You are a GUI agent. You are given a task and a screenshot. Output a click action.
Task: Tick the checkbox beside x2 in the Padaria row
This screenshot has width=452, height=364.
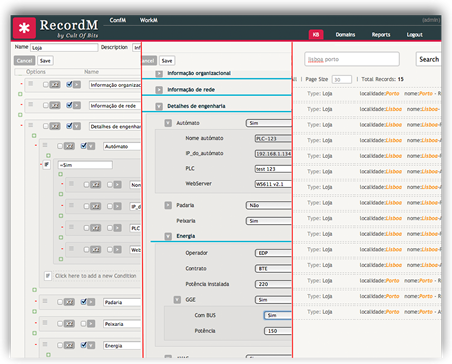[60, 302]
